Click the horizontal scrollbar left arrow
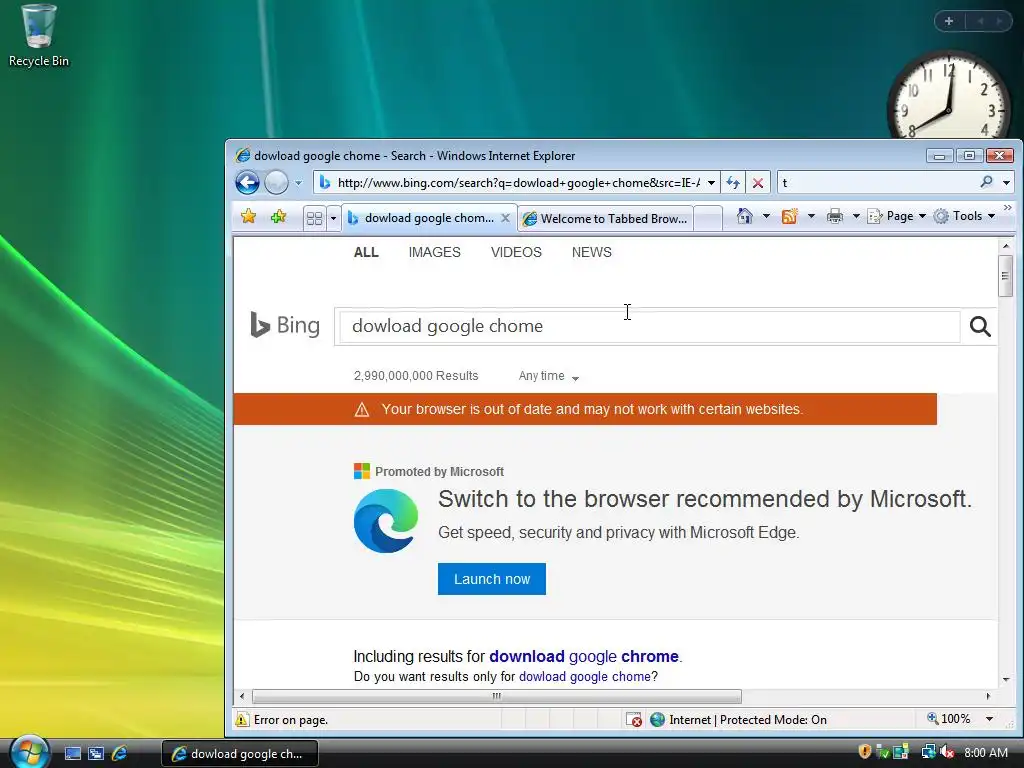The image size is (1024, 768). 242,696
